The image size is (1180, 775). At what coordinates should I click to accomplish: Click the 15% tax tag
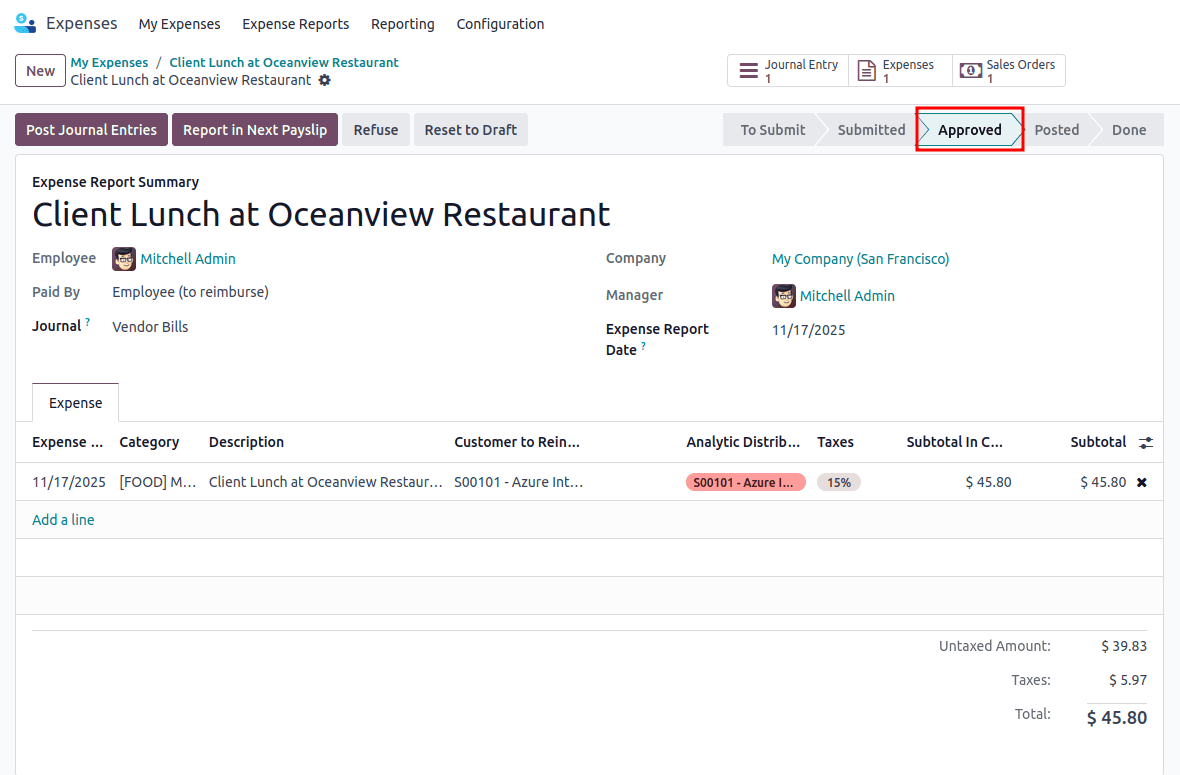(x=838, y=482)
